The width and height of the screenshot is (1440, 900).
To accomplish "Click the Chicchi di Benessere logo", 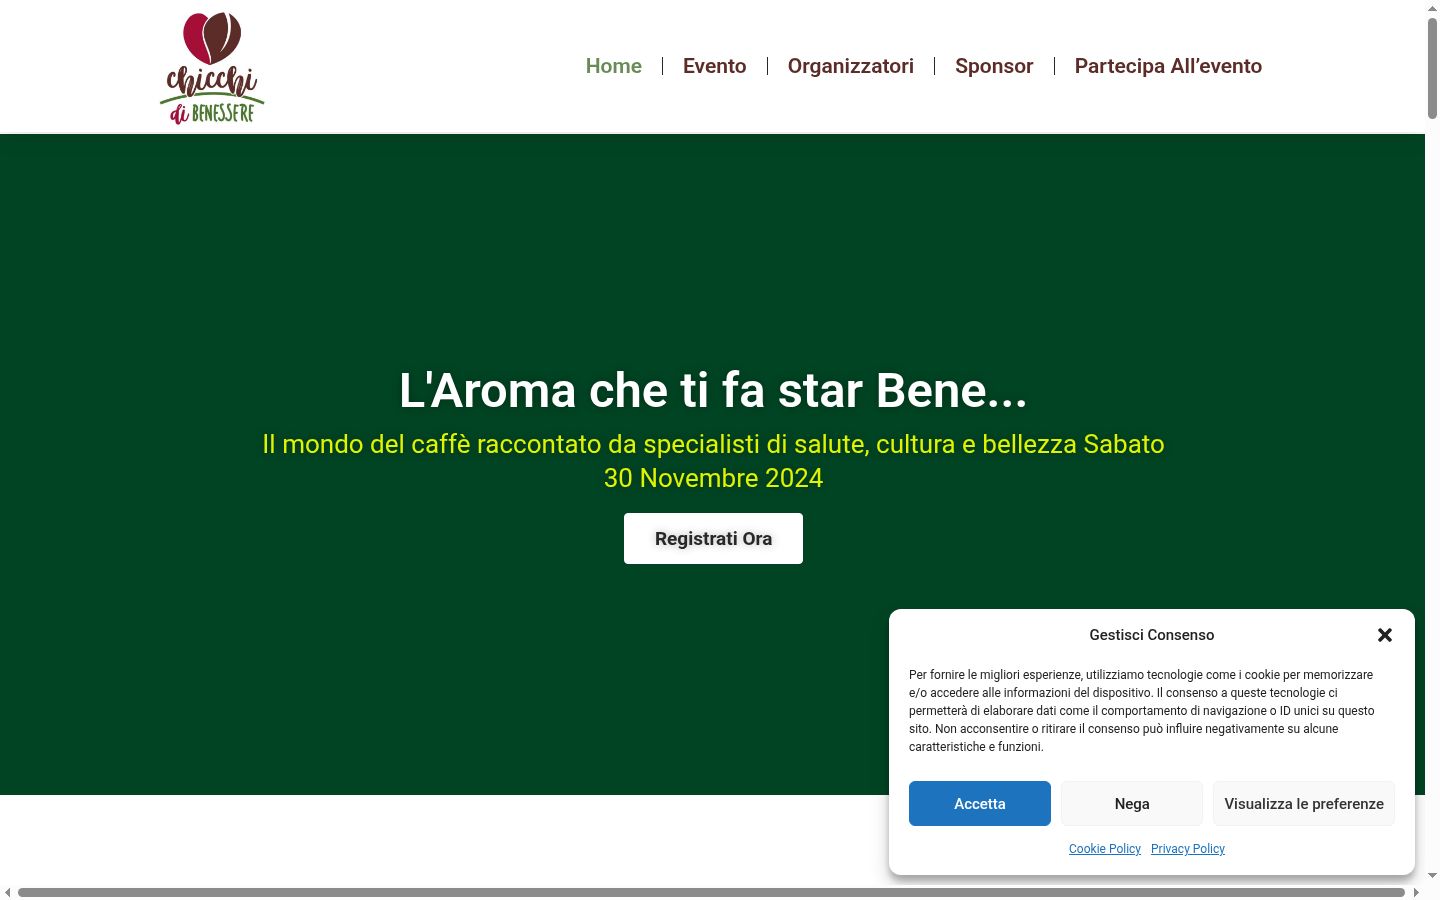I will pyautogui.click(x=212, y=67).
